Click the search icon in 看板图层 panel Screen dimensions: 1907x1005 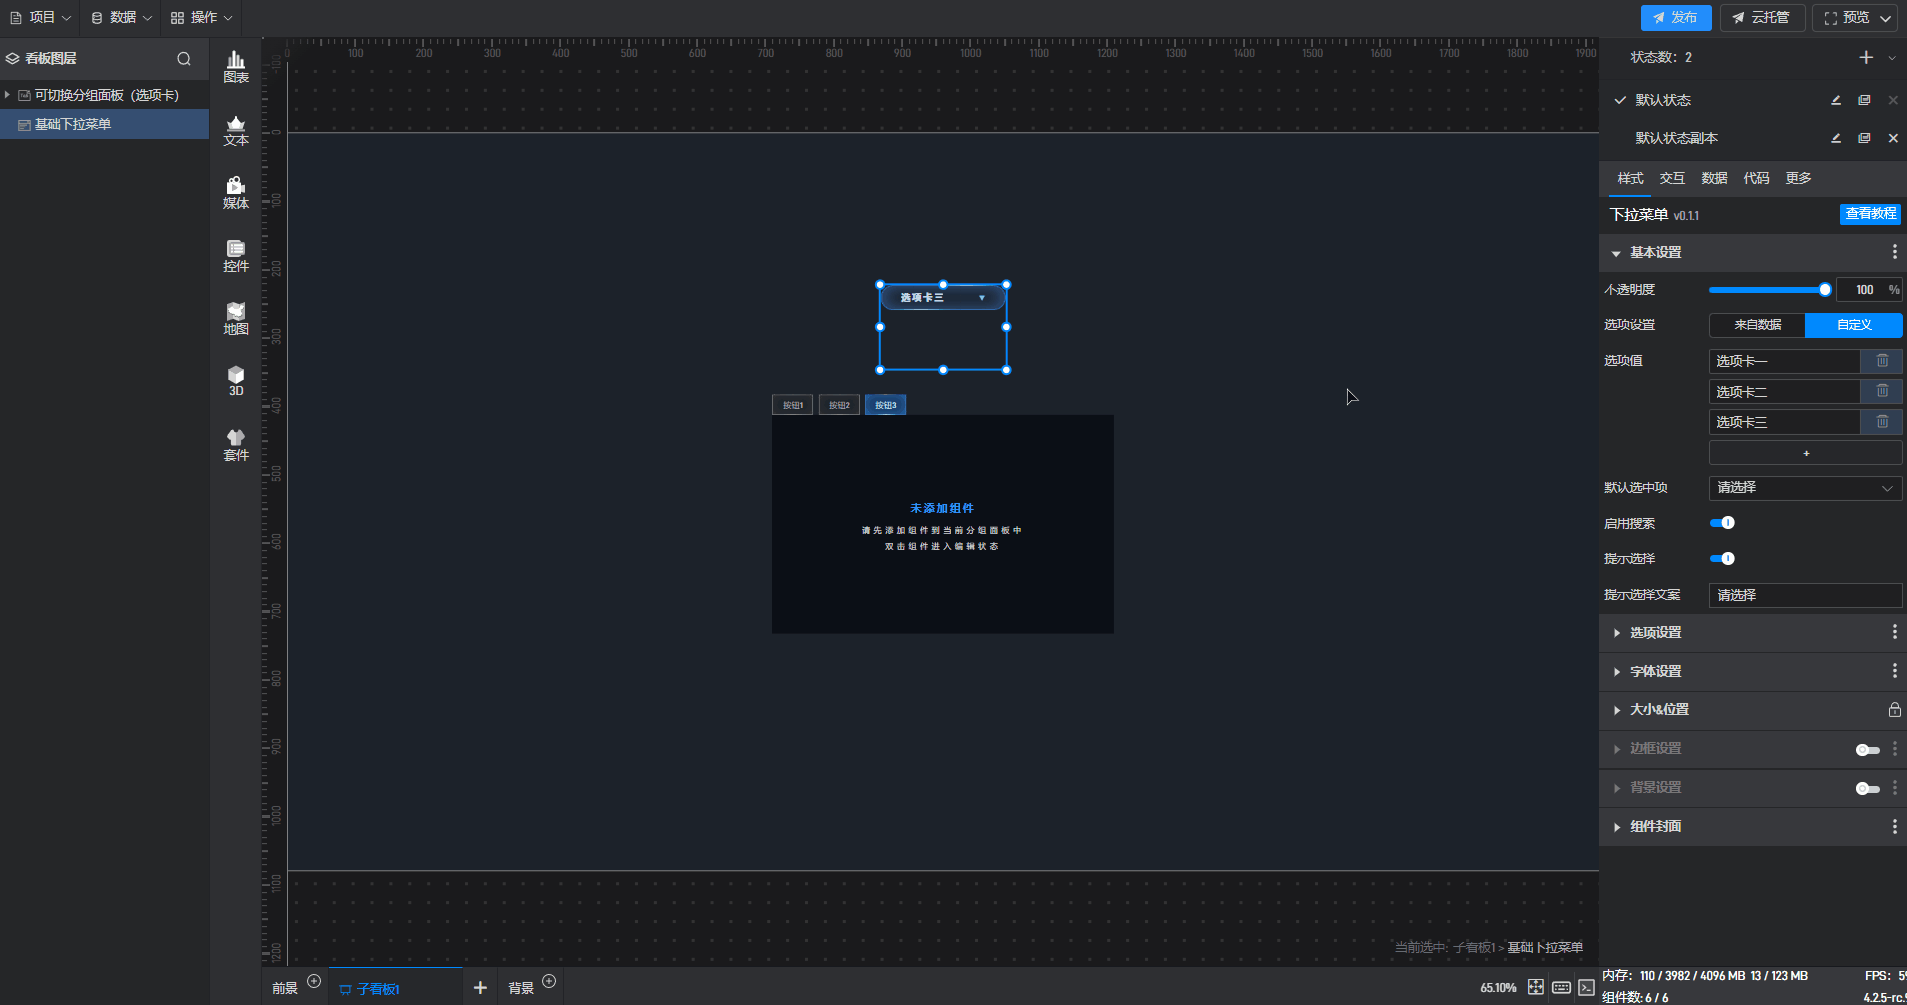[184, 59]
